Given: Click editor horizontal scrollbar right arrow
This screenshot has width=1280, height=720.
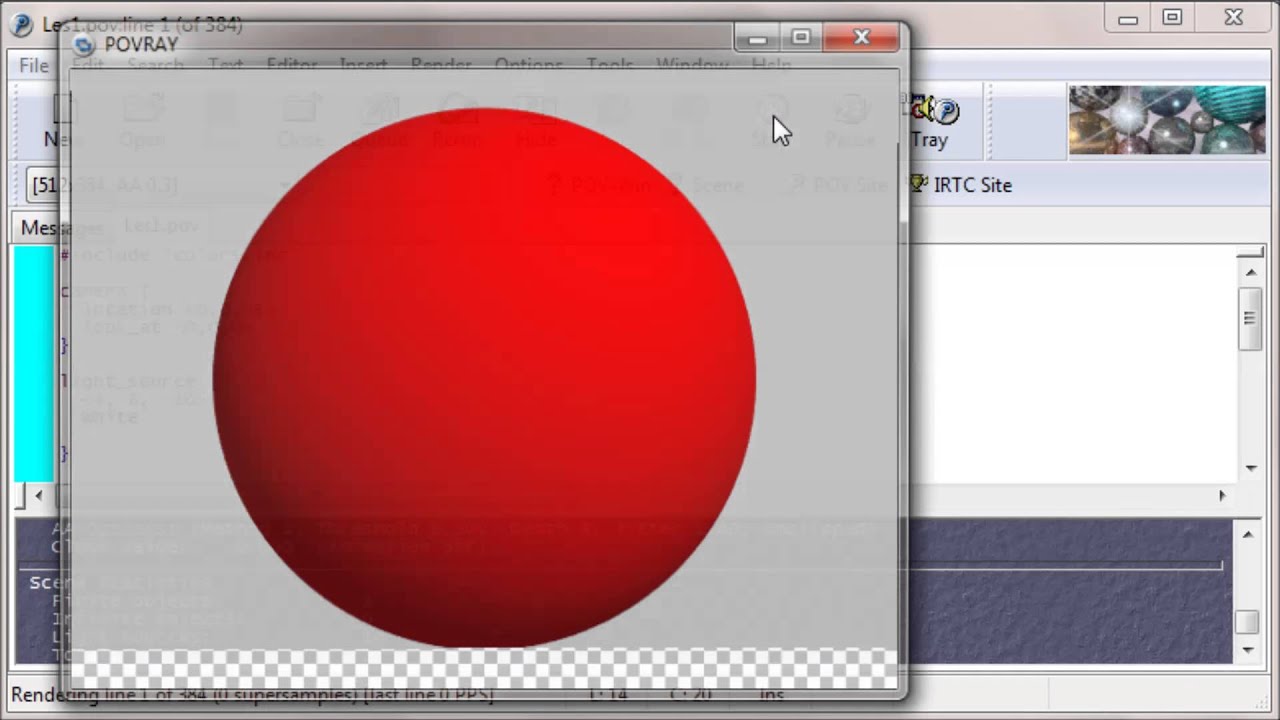Looking at the screenshot, I should click(x=1221, y=495).
